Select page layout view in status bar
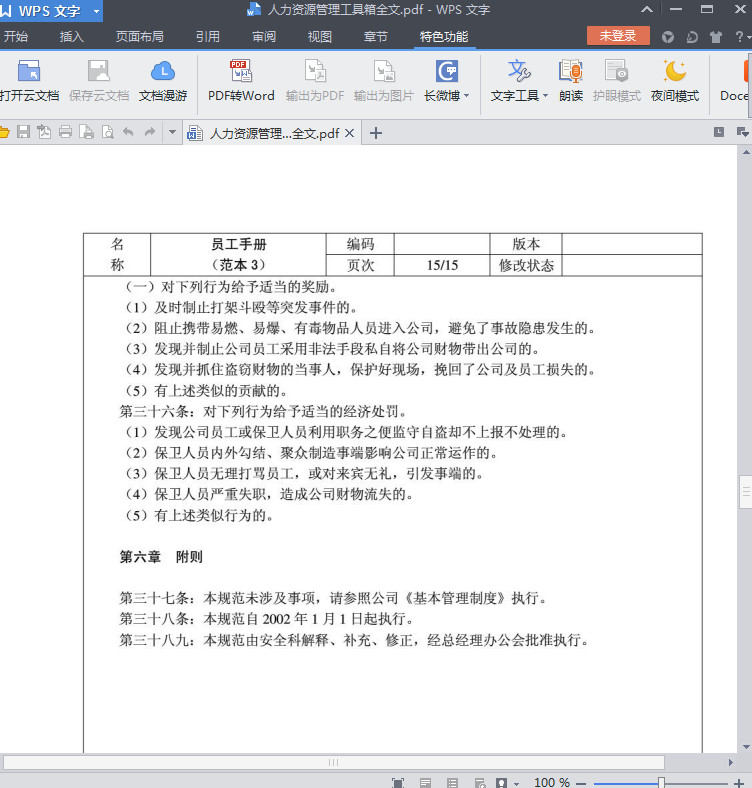Screen dimensions: 752x788 [x=425, y=782]
